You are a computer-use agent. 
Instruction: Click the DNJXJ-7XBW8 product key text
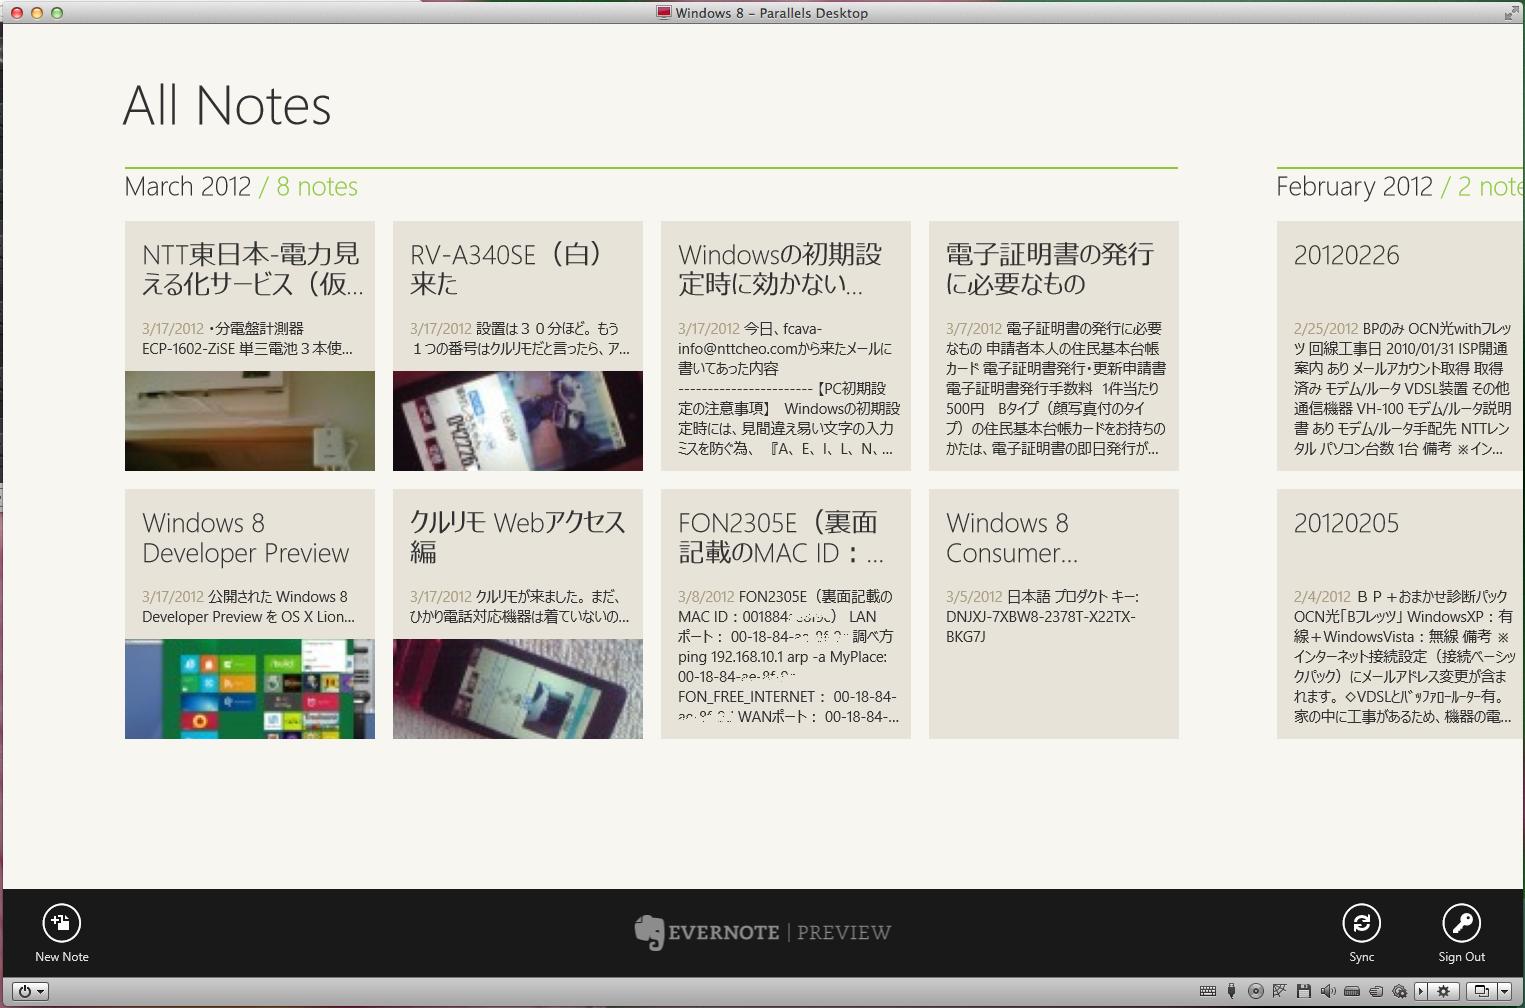click(1041, 626)
